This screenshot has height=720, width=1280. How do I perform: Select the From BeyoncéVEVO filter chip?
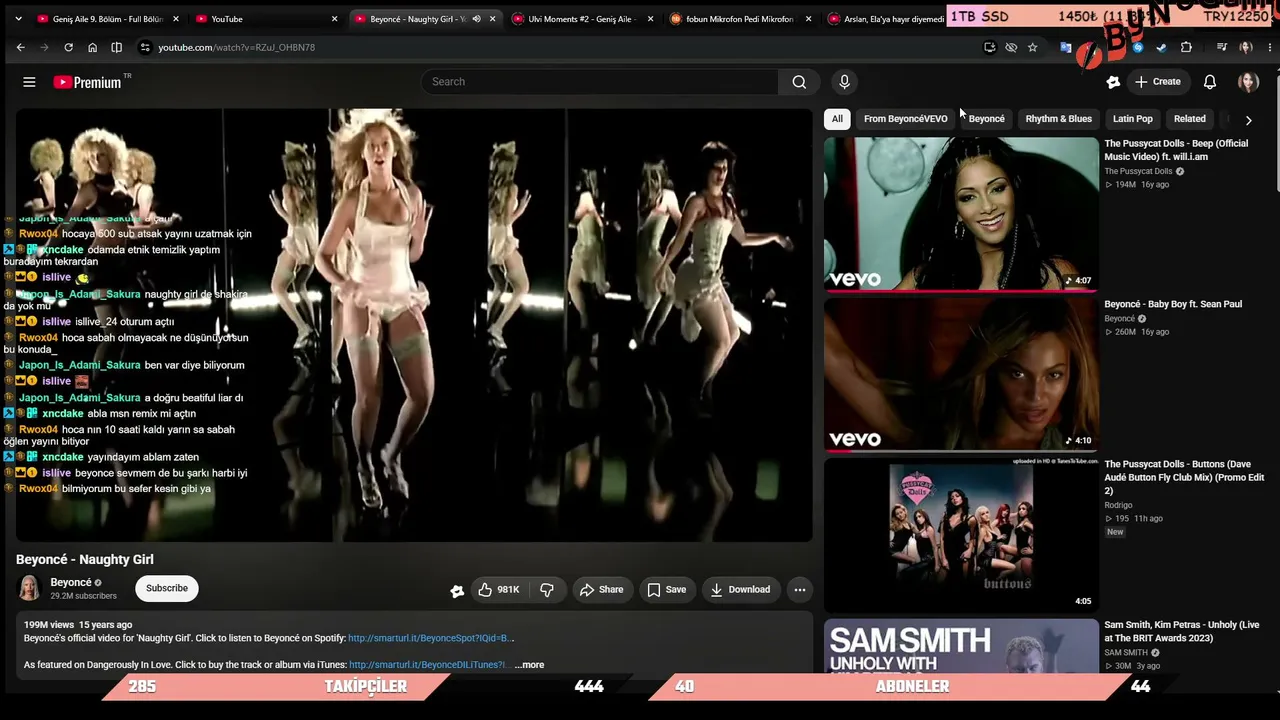(x=905, y=119)
